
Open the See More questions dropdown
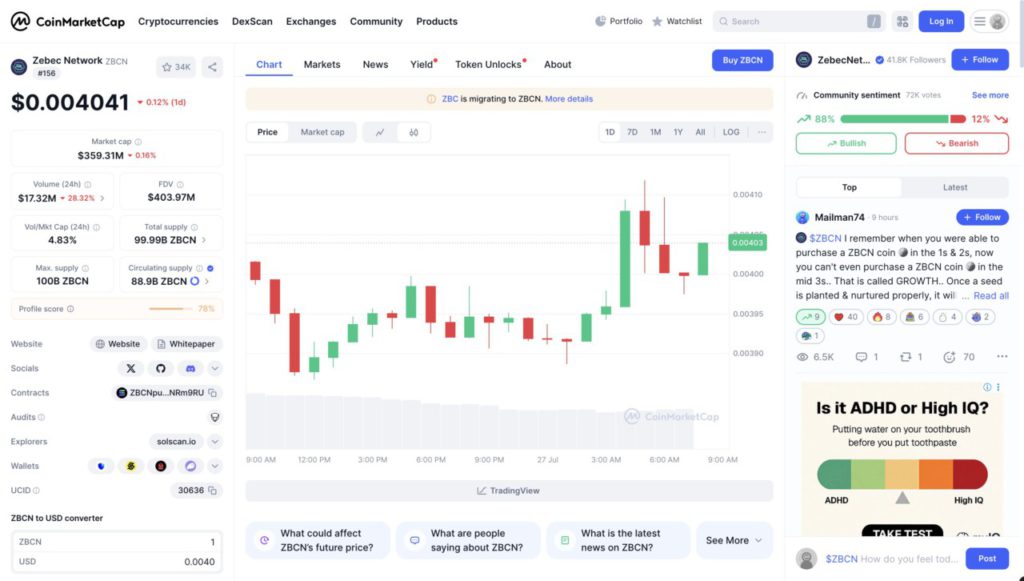734,540
